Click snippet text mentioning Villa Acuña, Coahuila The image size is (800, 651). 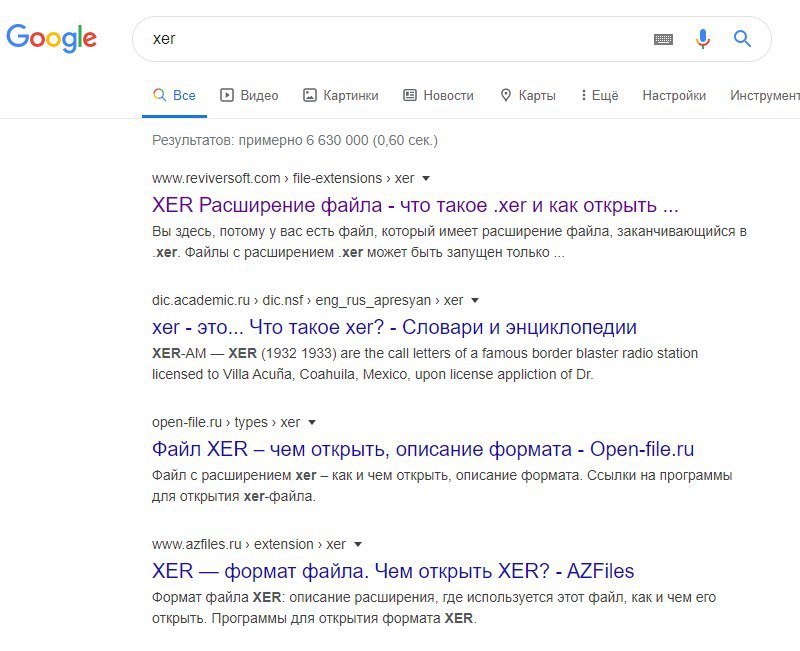(424, 364)
